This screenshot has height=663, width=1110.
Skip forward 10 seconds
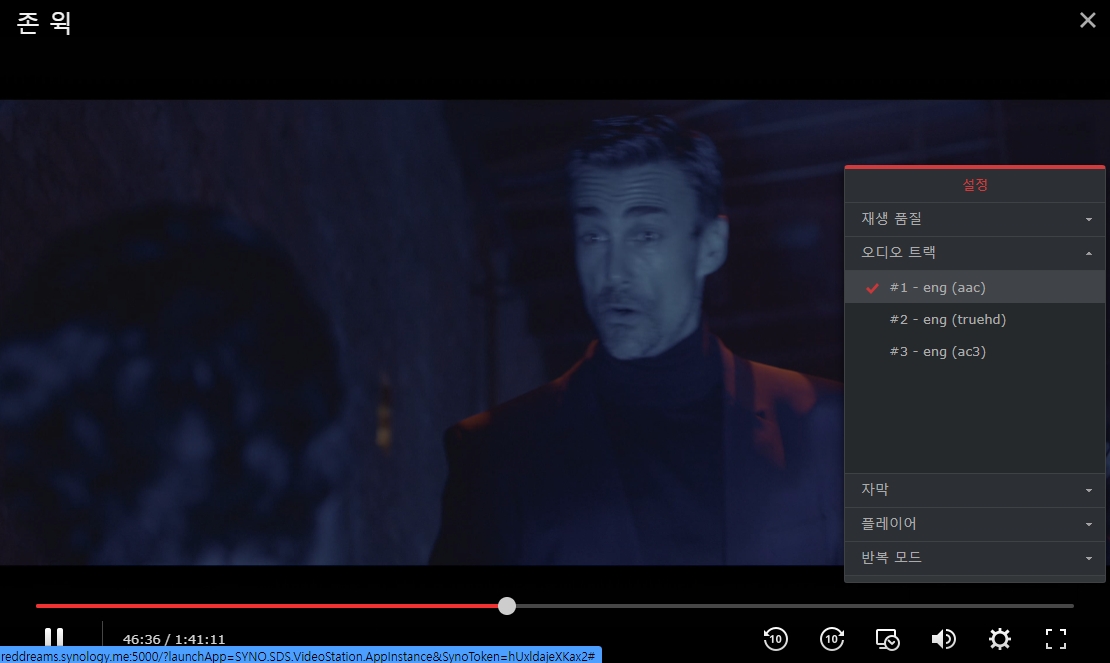pos(832,639)
